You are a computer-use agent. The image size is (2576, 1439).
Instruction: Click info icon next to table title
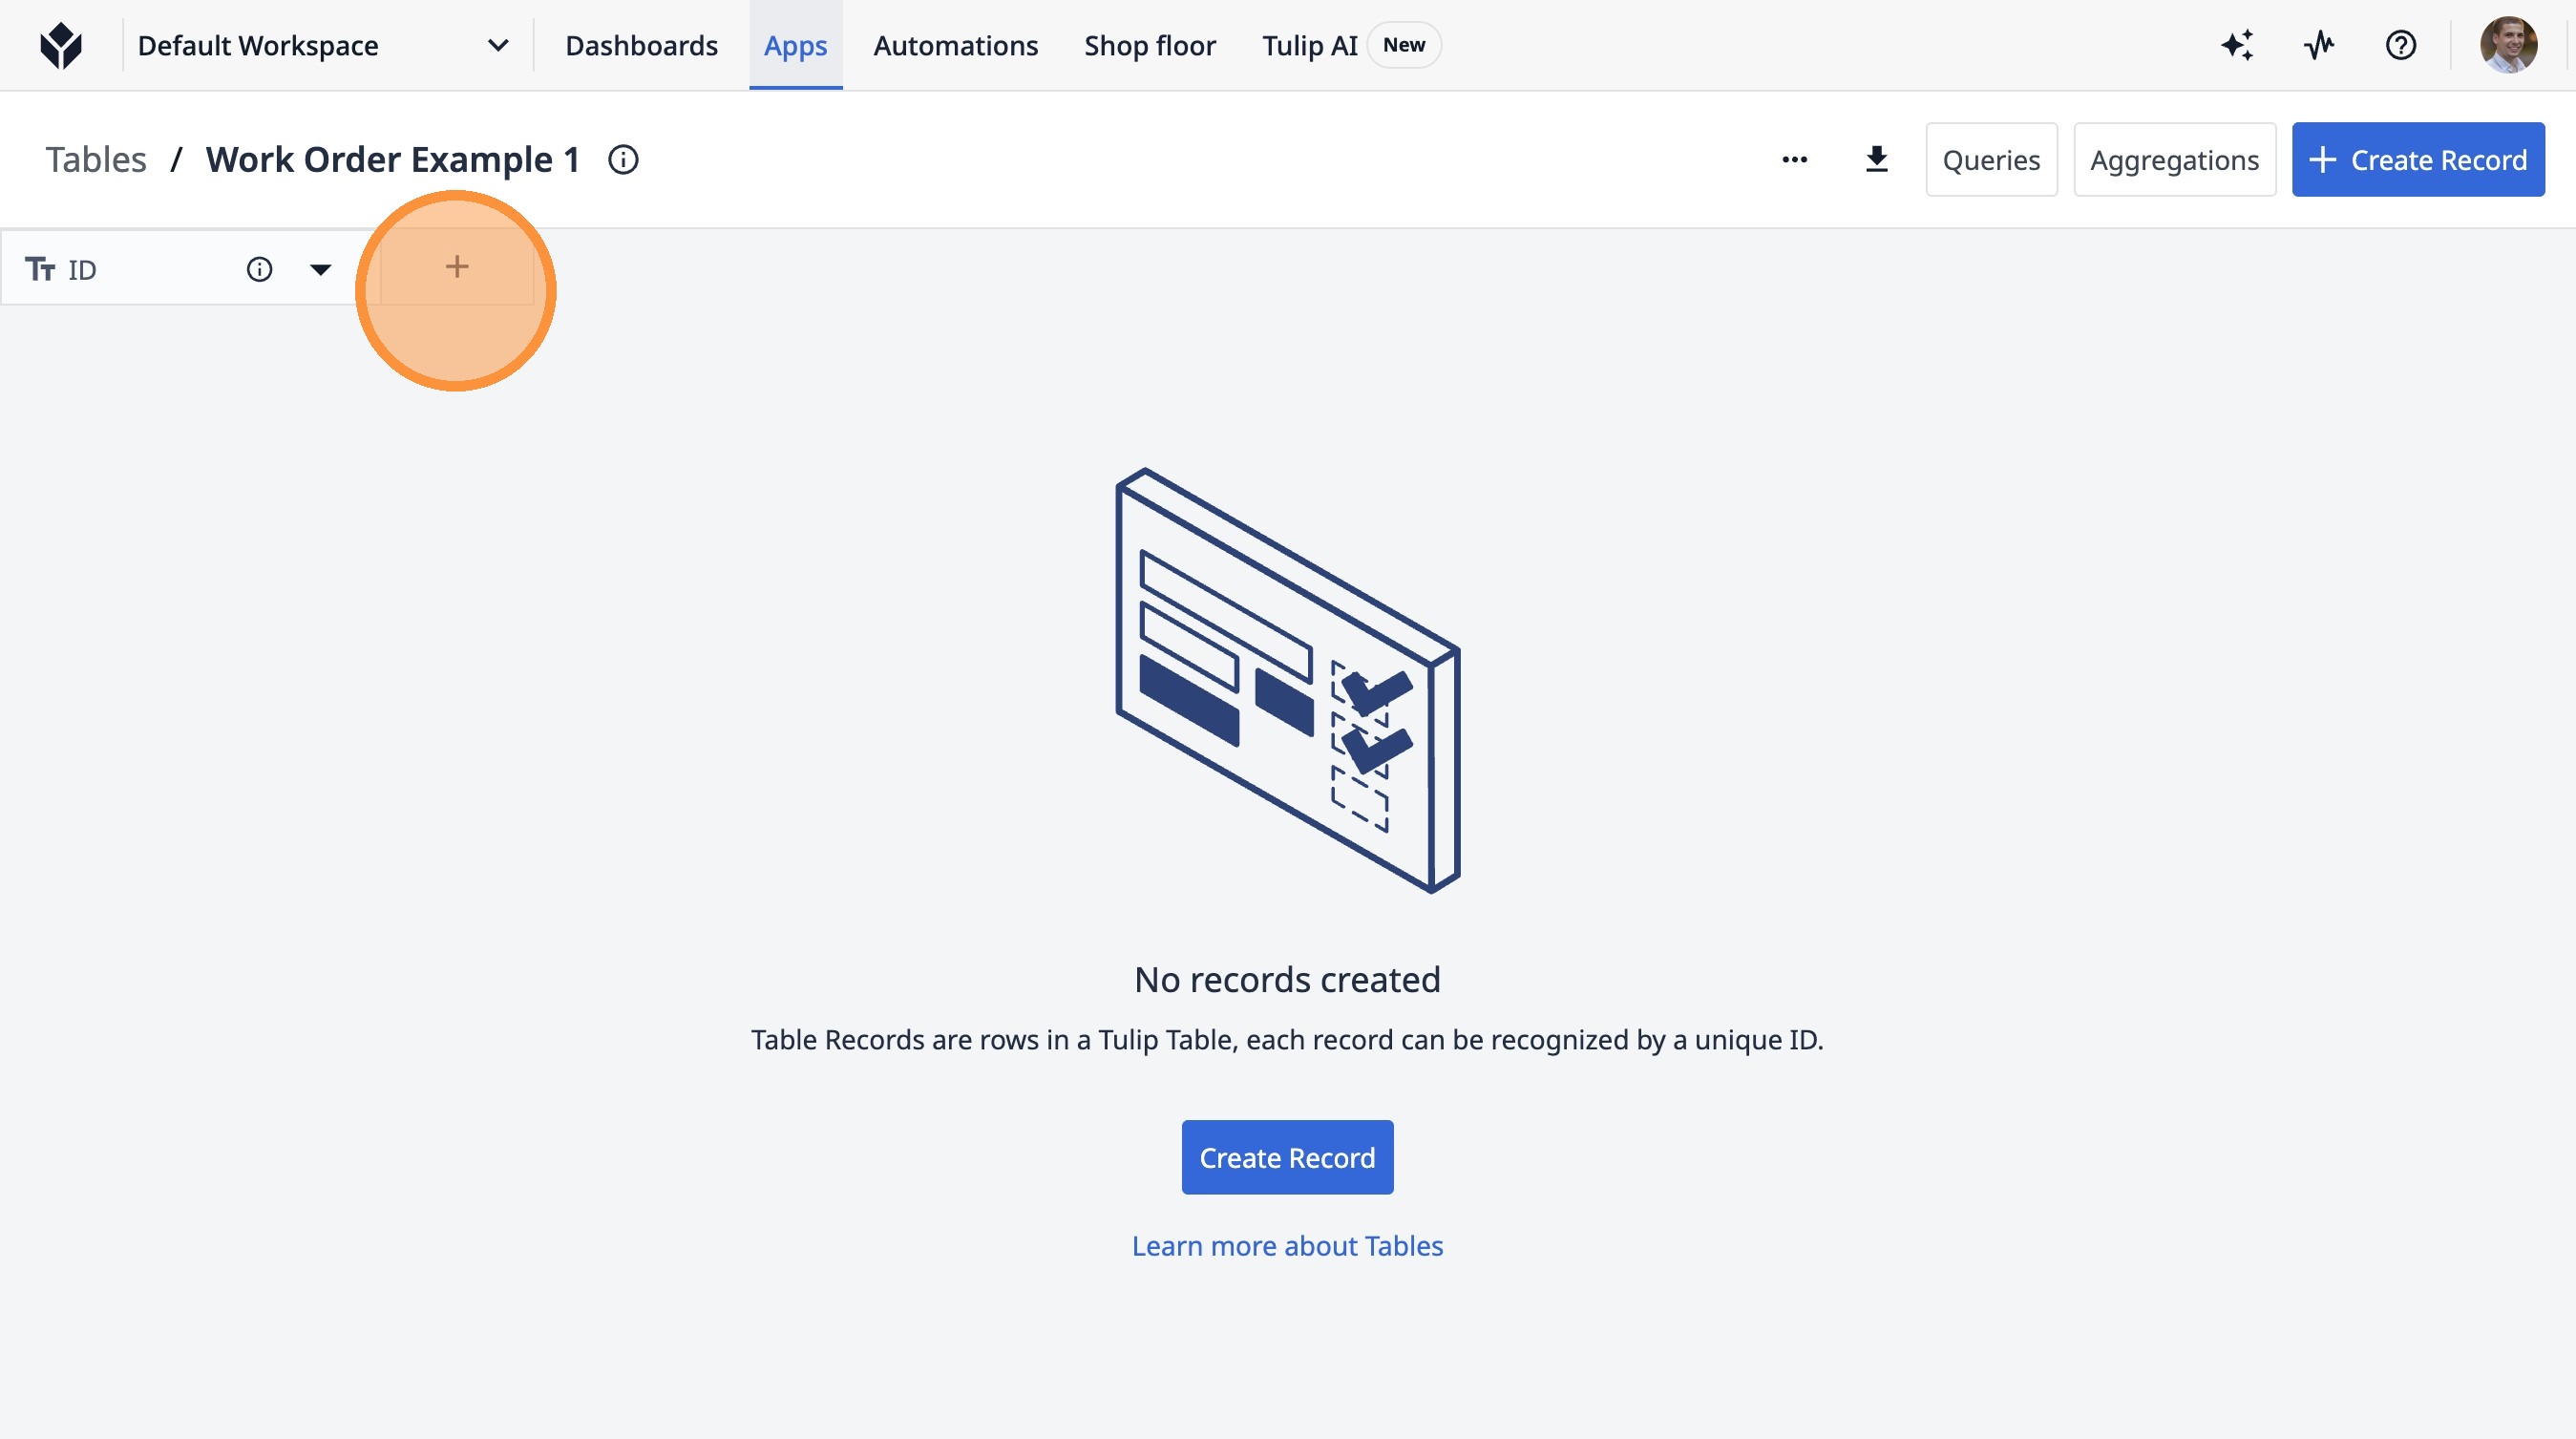pyautogui.click(x=623, y=159)
